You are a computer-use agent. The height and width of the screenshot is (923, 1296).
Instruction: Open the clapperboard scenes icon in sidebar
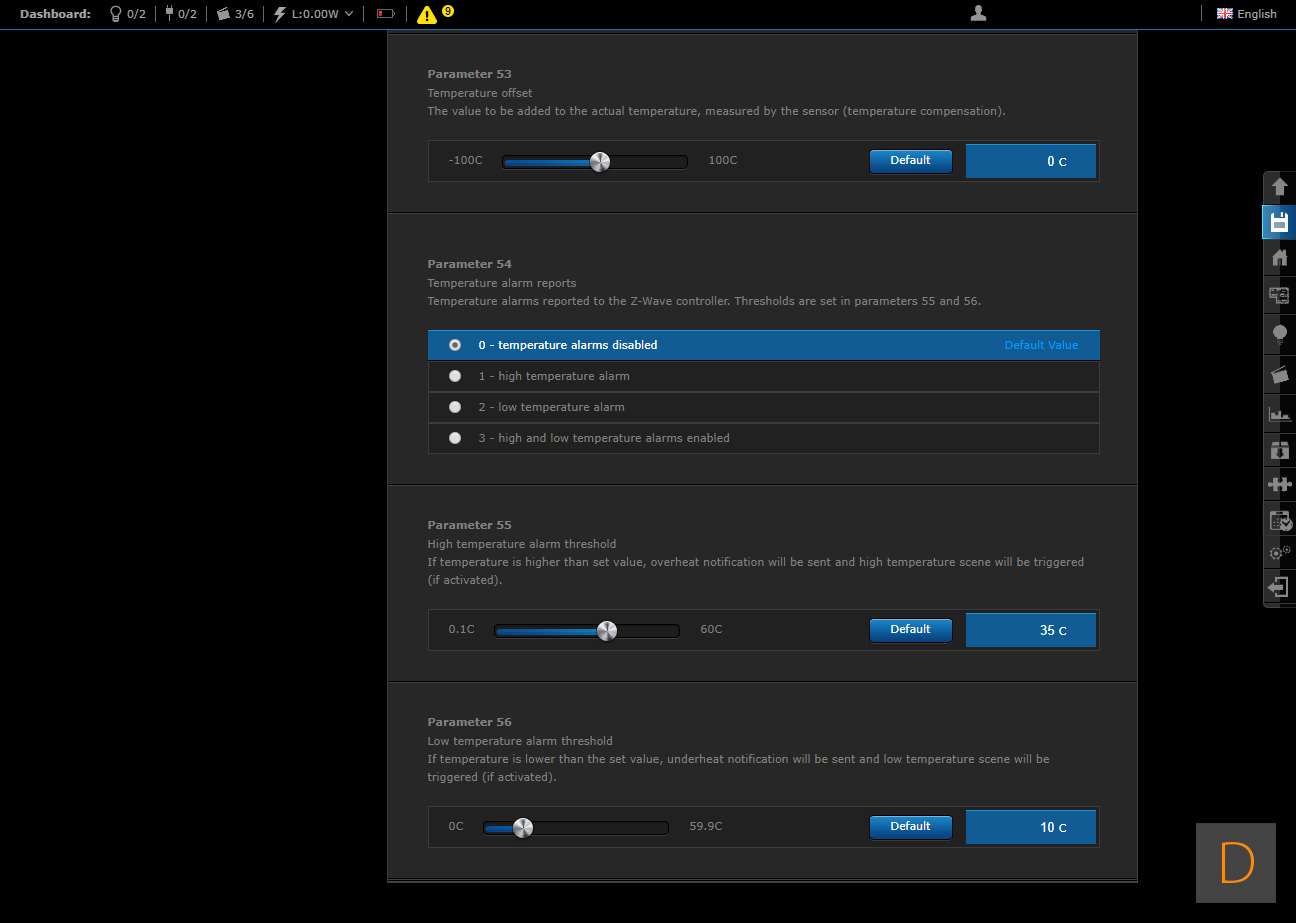pos(1278,374)
